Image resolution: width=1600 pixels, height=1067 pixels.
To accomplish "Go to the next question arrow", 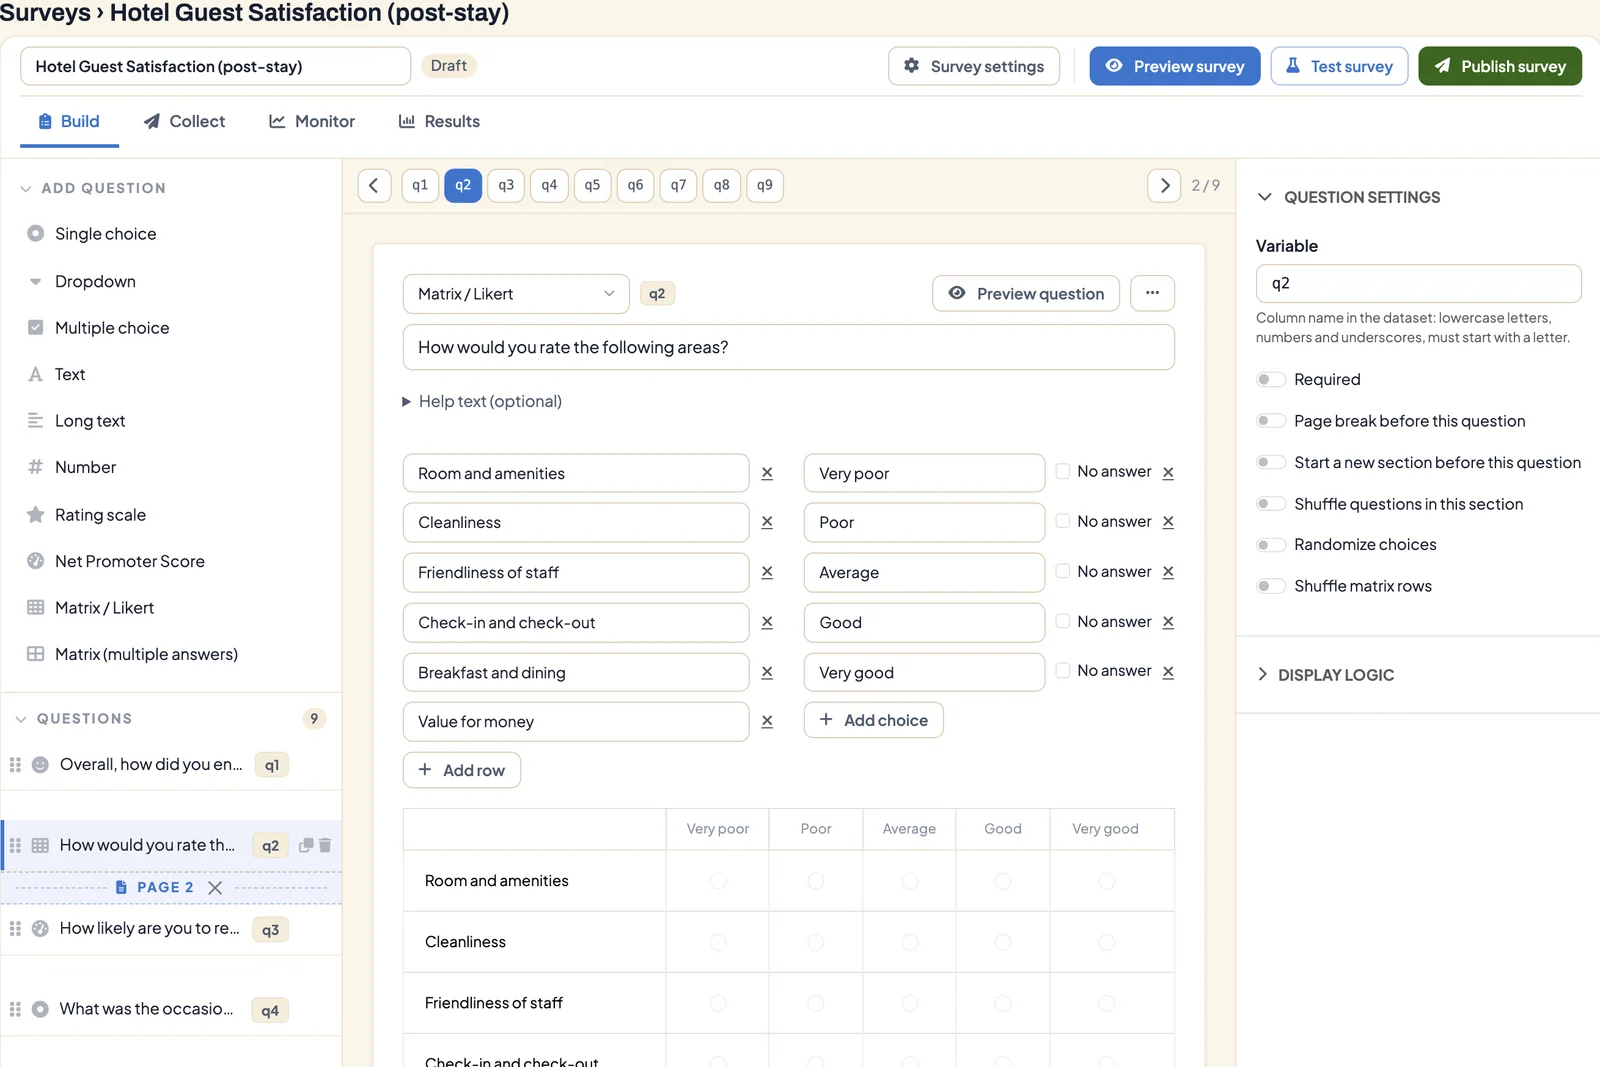I will (x=1164, y=185).
